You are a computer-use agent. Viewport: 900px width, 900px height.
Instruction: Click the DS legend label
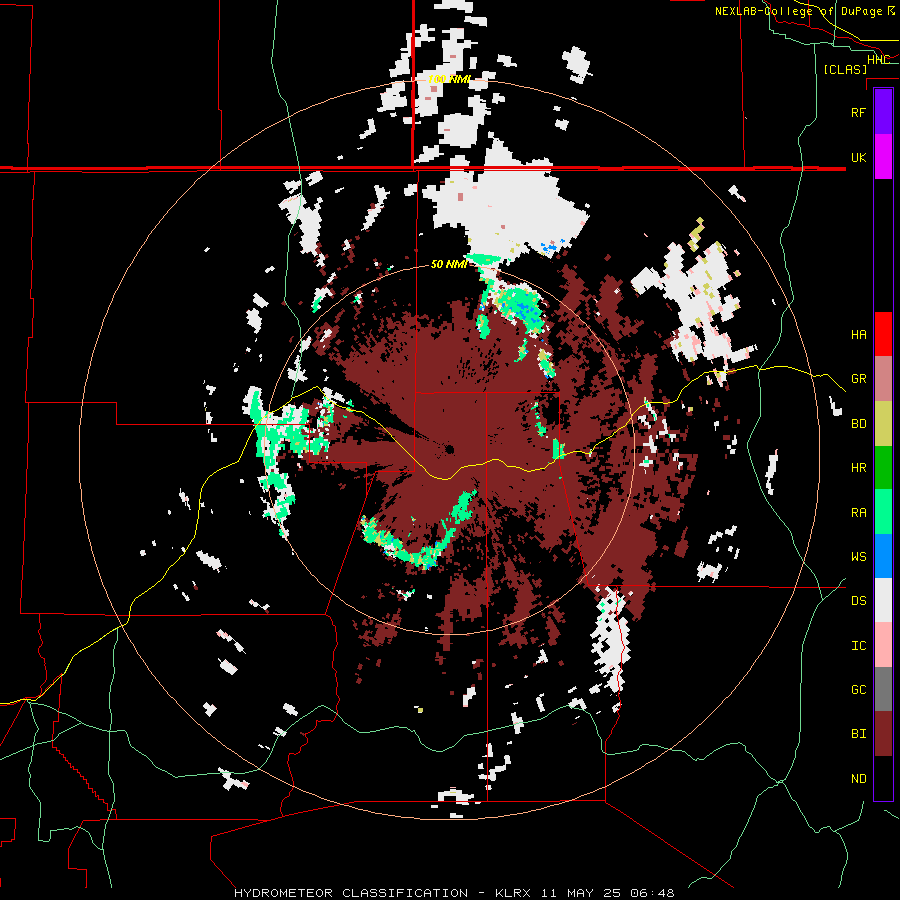point(858,601)
